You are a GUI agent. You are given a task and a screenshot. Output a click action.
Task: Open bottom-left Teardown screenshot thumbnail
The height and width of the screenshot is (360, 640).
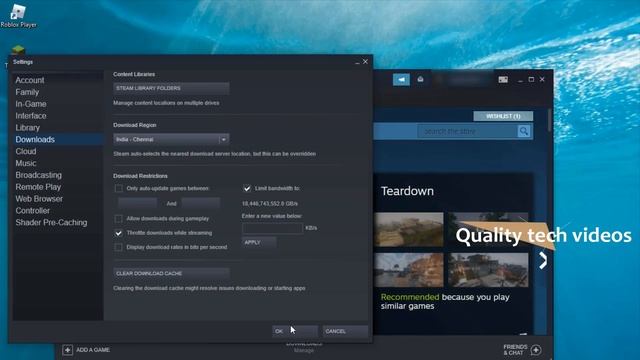[x=409, y=270]
